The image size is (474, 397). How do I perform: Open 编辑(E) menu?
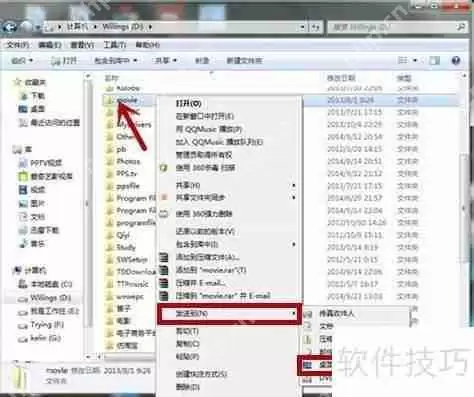pyautogui.click(x=49, y=45)
